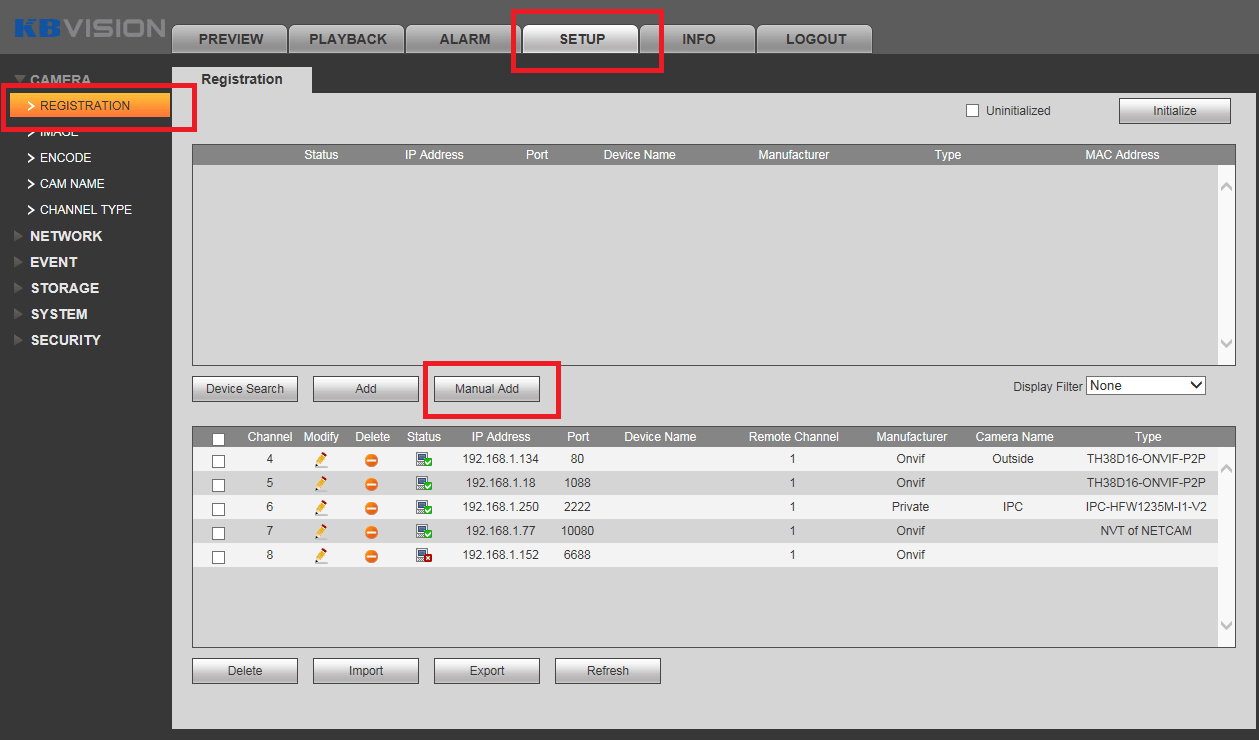The width and height of the screenshot is (1259, 740).
Task: Click the orange delete icon for channel 7
Action: (x=371, y=532)
